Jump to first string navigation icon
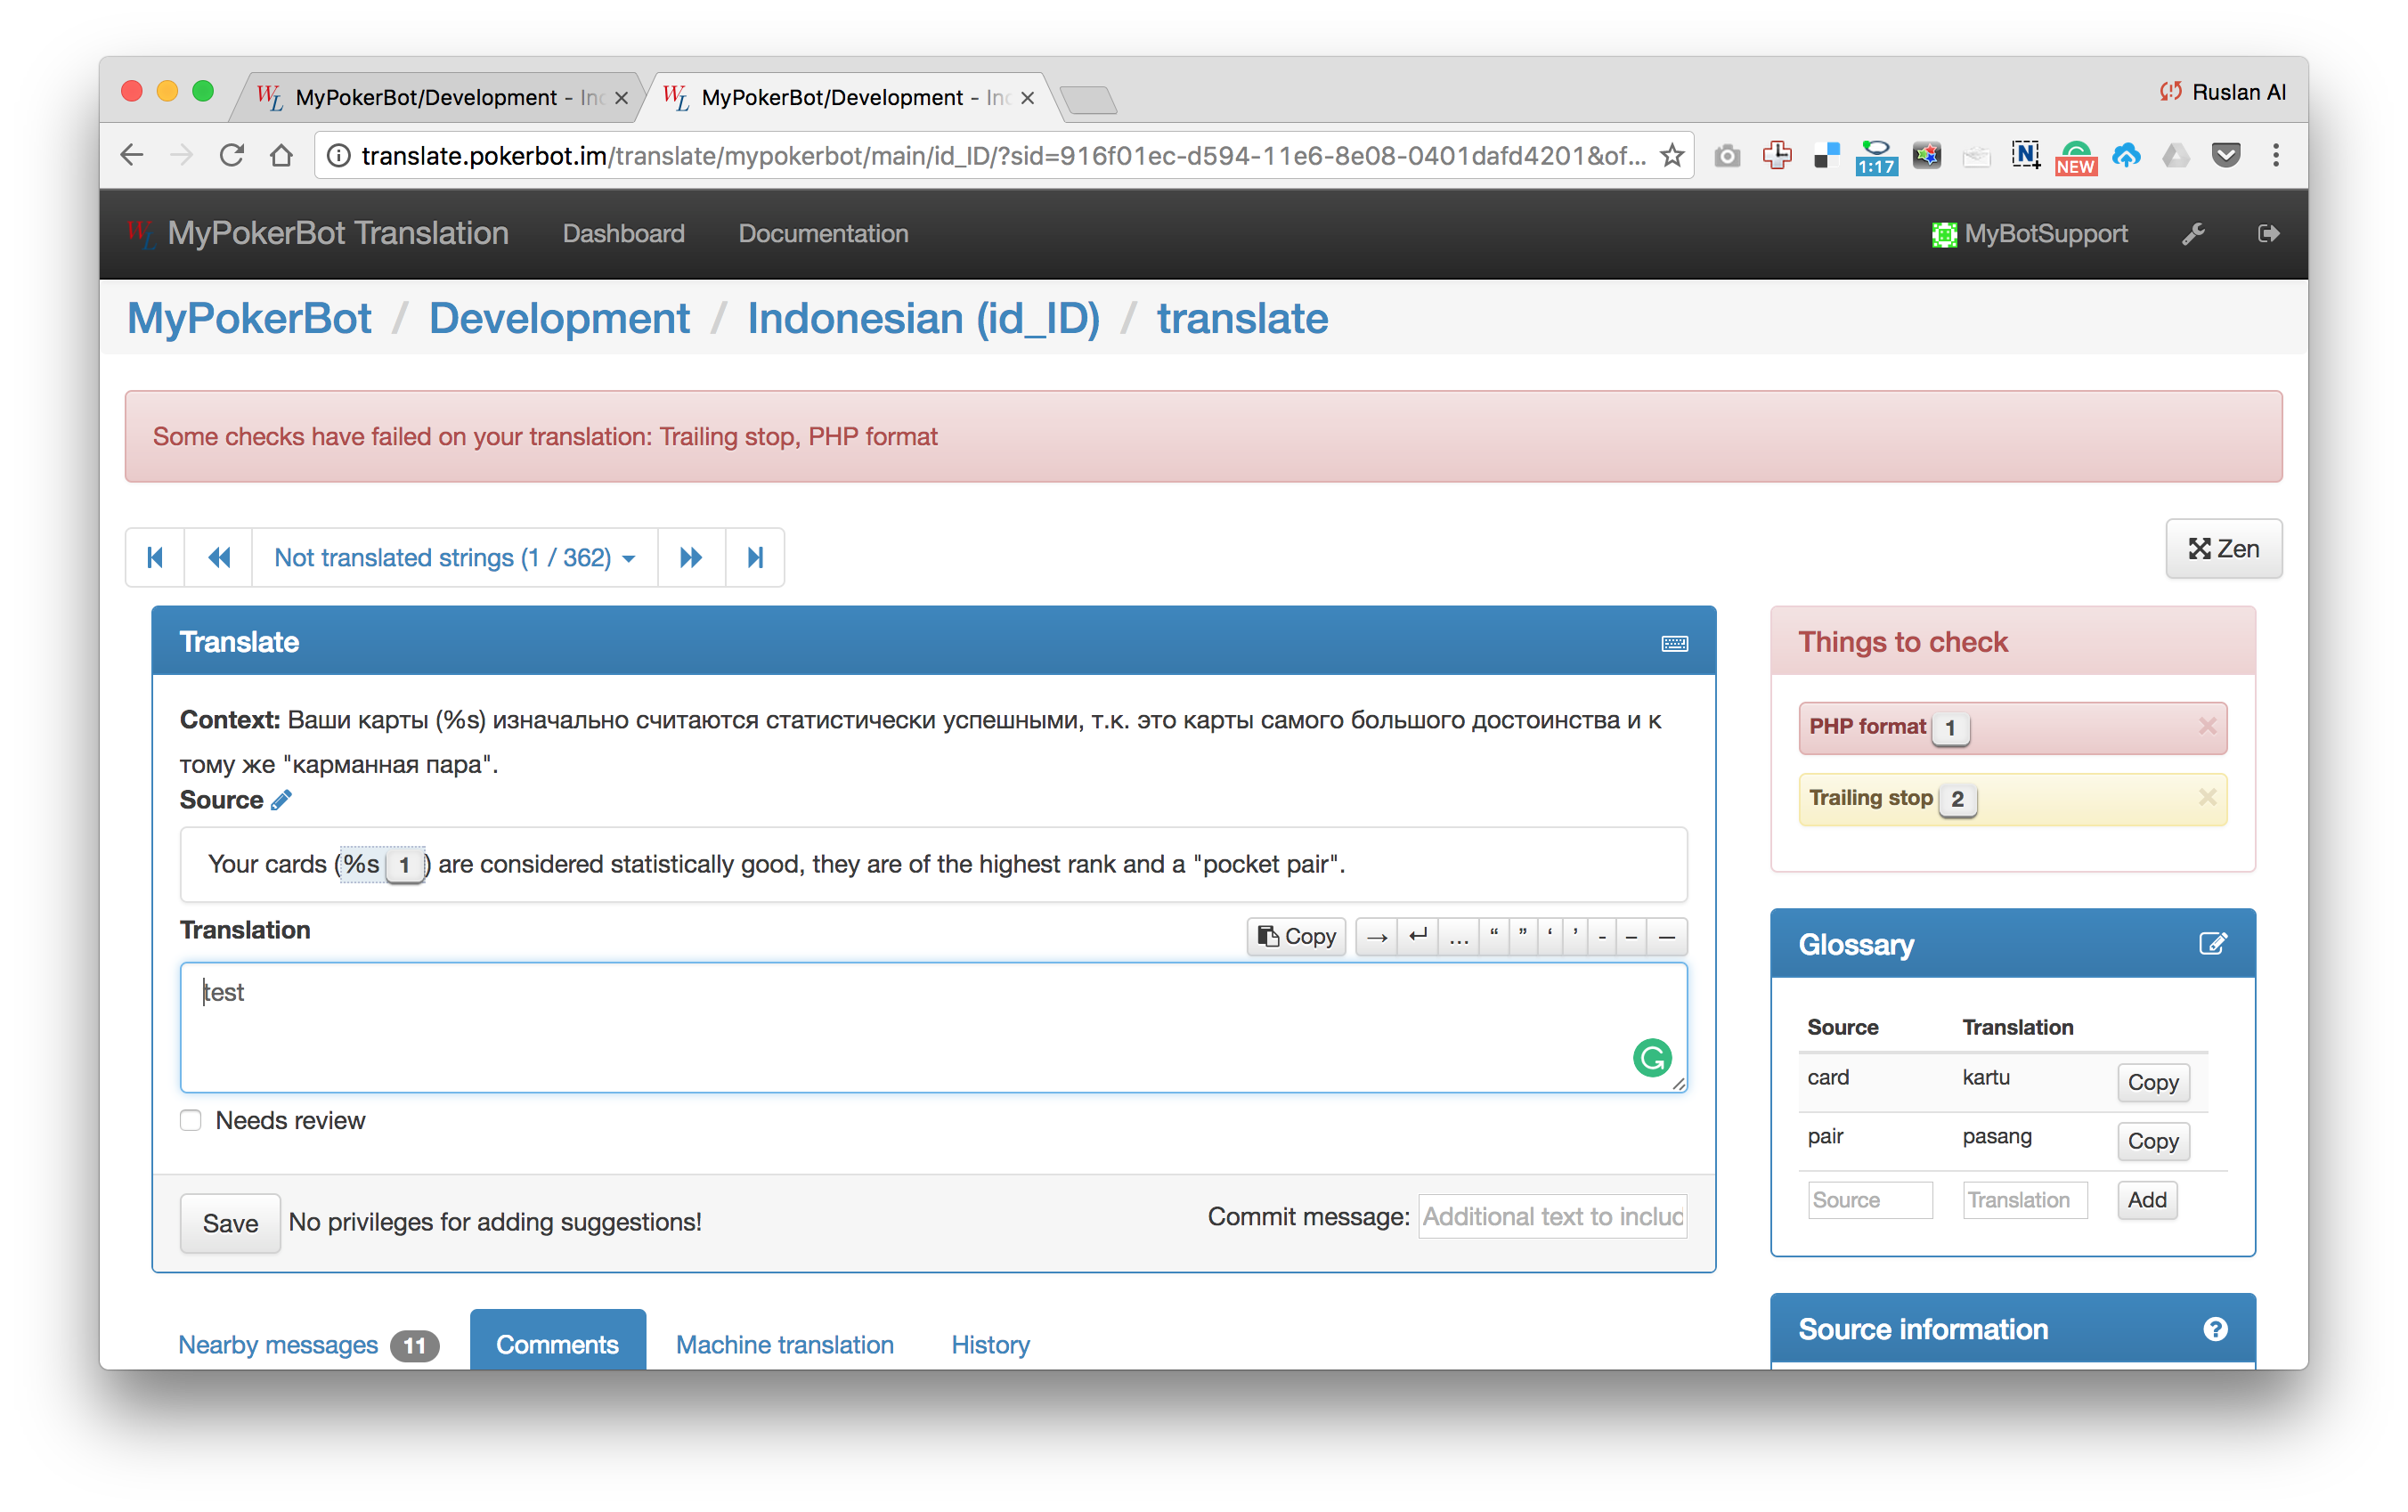 (x=155, y=557)
